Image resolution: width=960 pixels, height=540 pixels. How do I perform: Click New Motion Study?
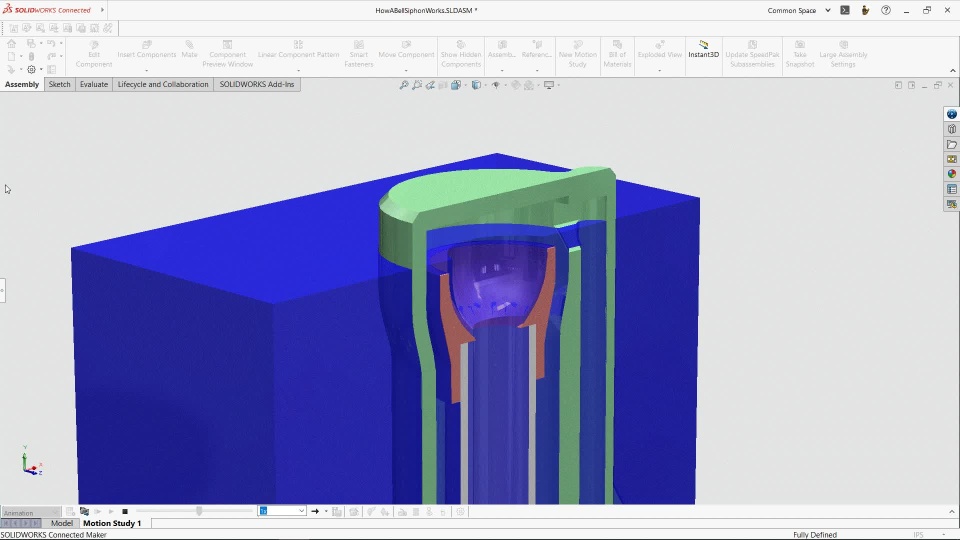[577, 54]
